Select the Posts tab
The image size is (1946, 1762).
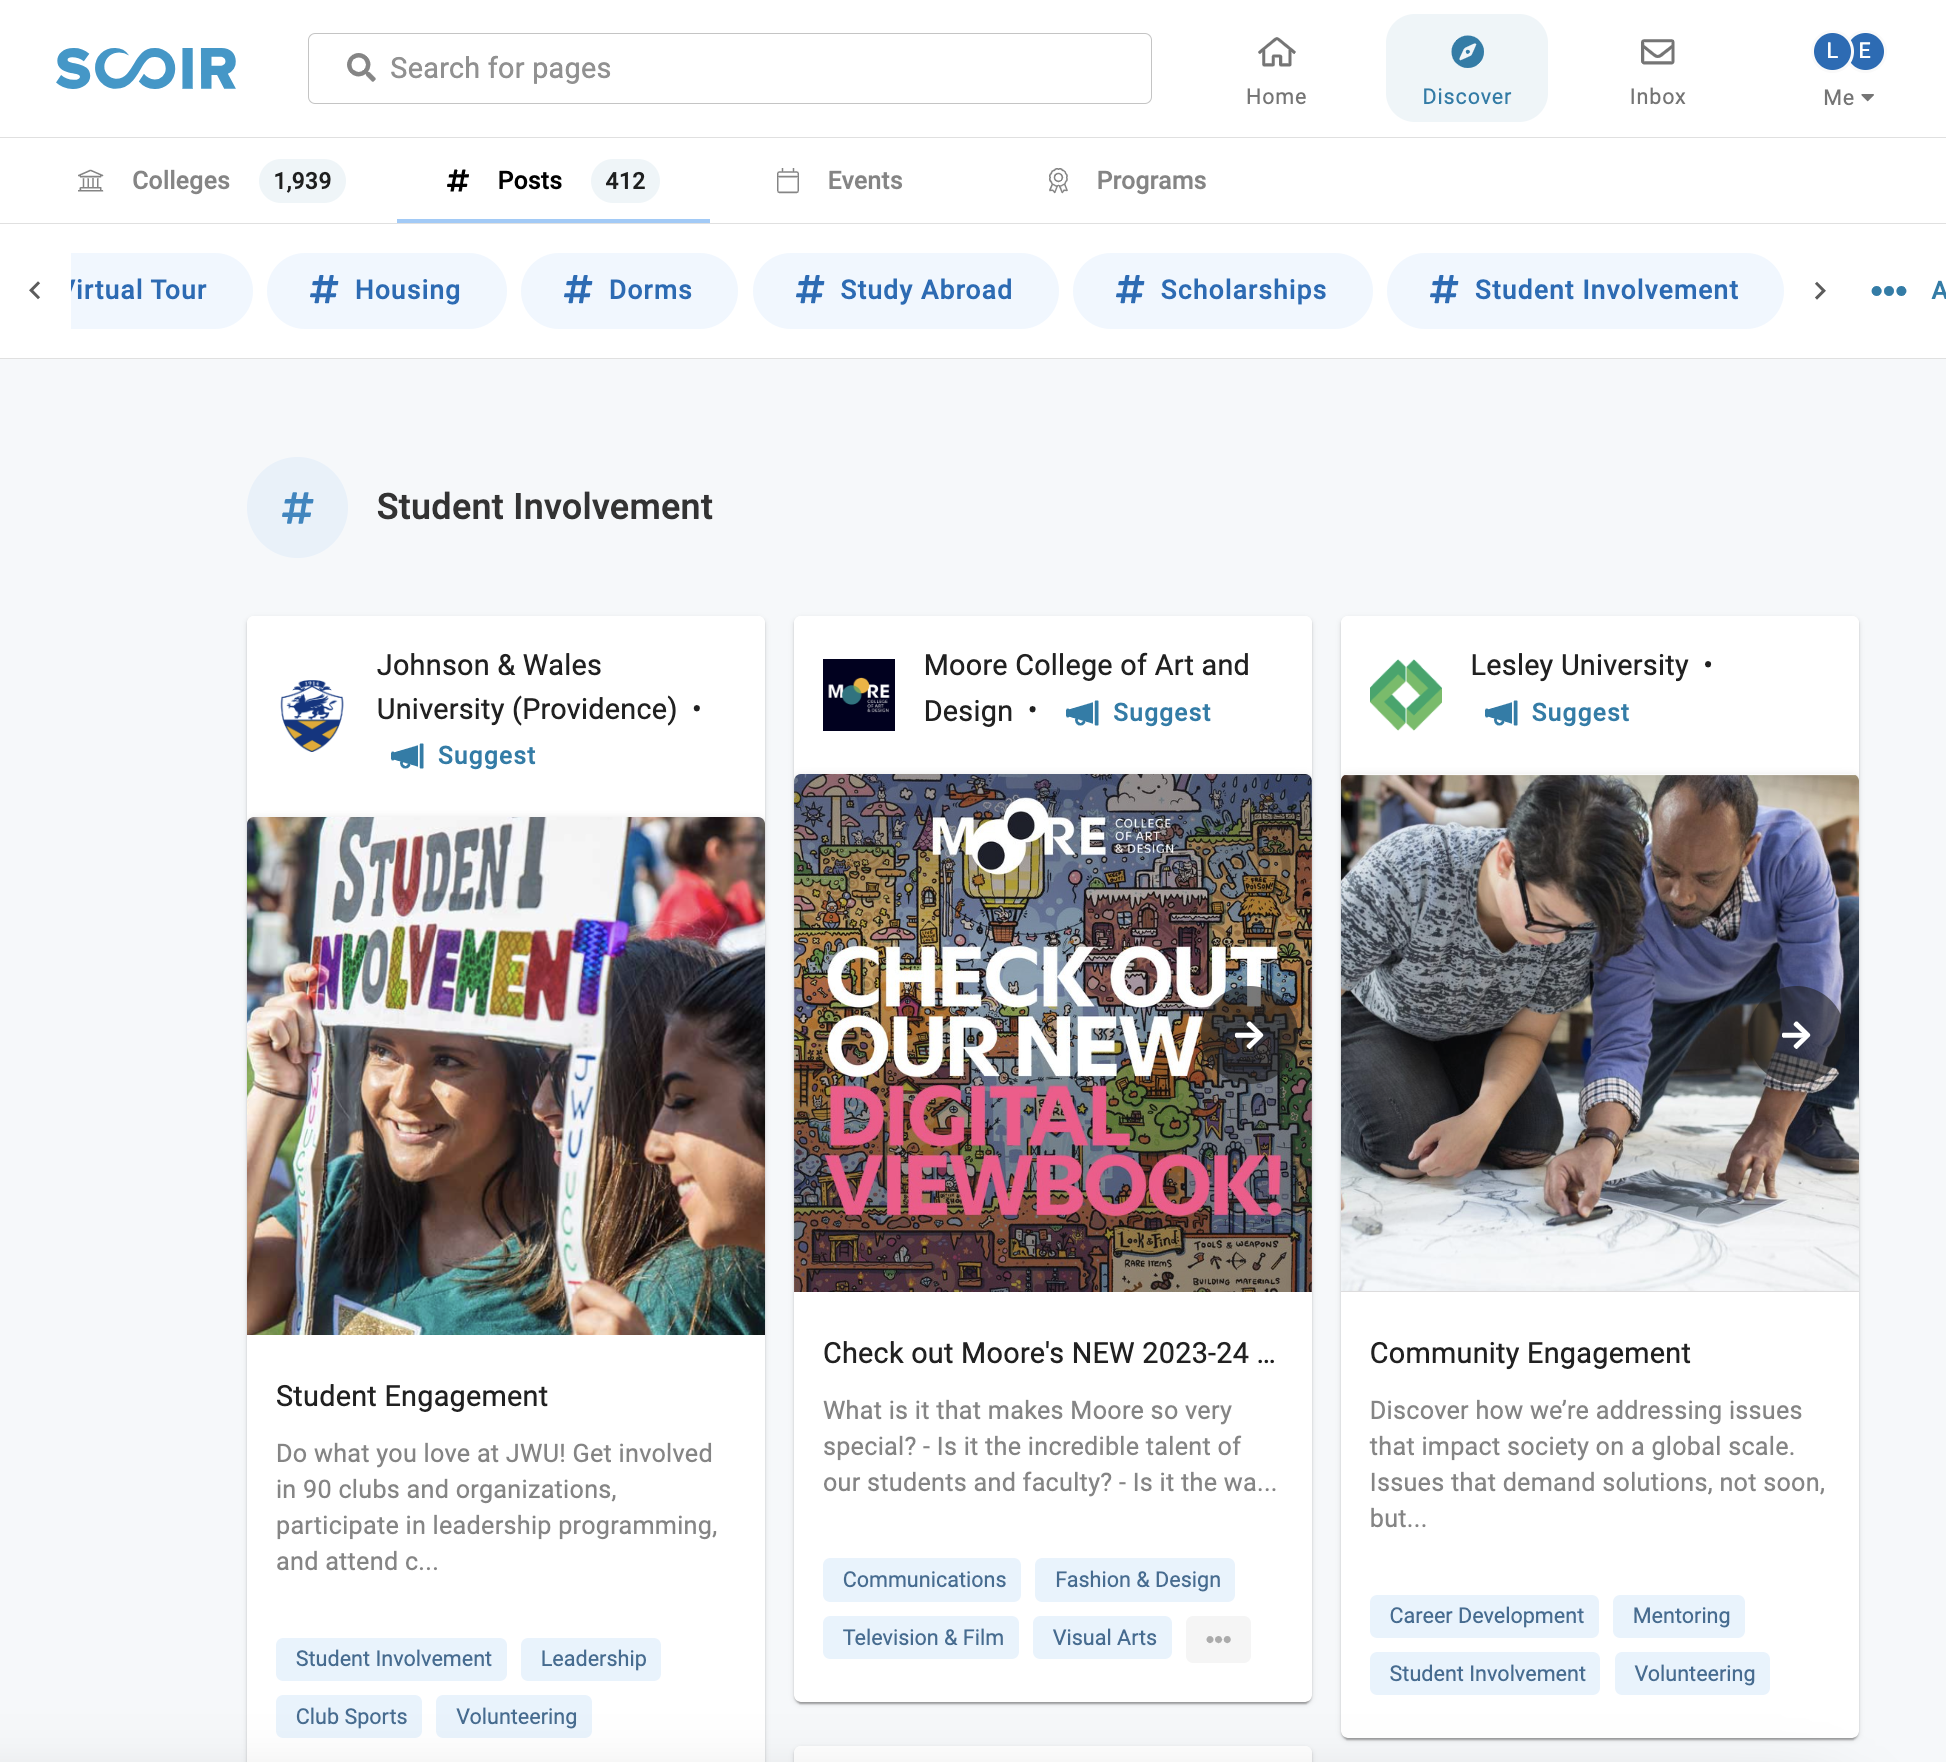pos(553,180)
